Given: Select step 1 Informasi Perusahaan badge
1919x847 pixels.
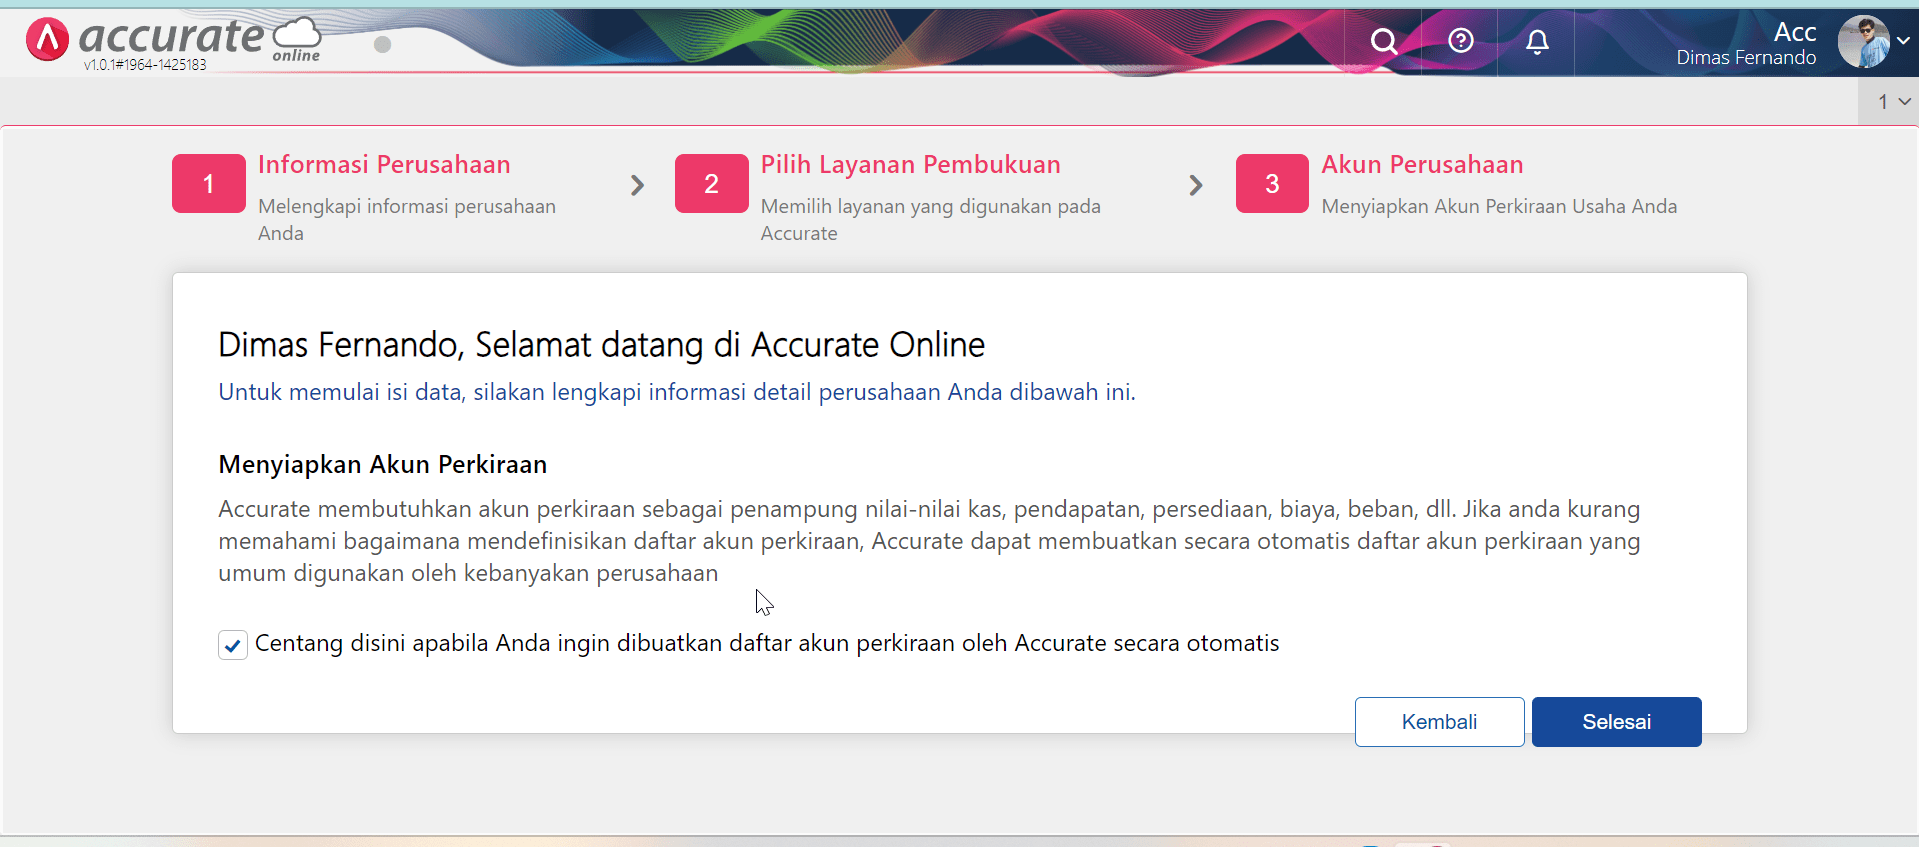Looking at the screenshot, I should tap(209, 184).
